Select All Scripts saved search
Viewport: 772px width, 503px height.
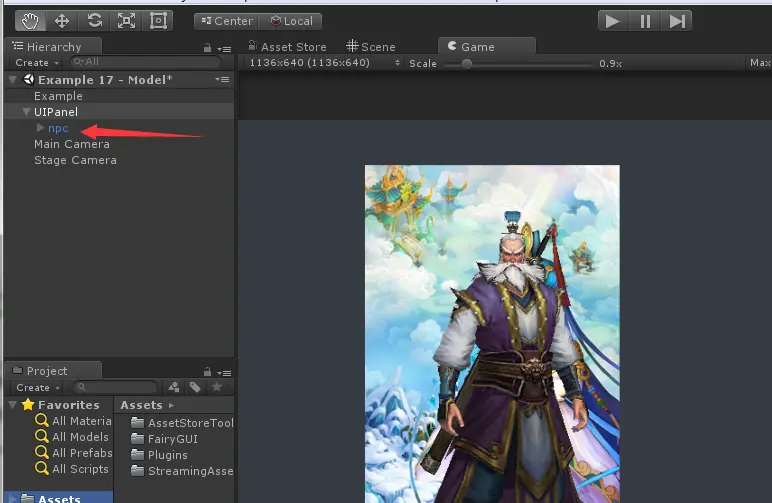(x=72, y=469)
